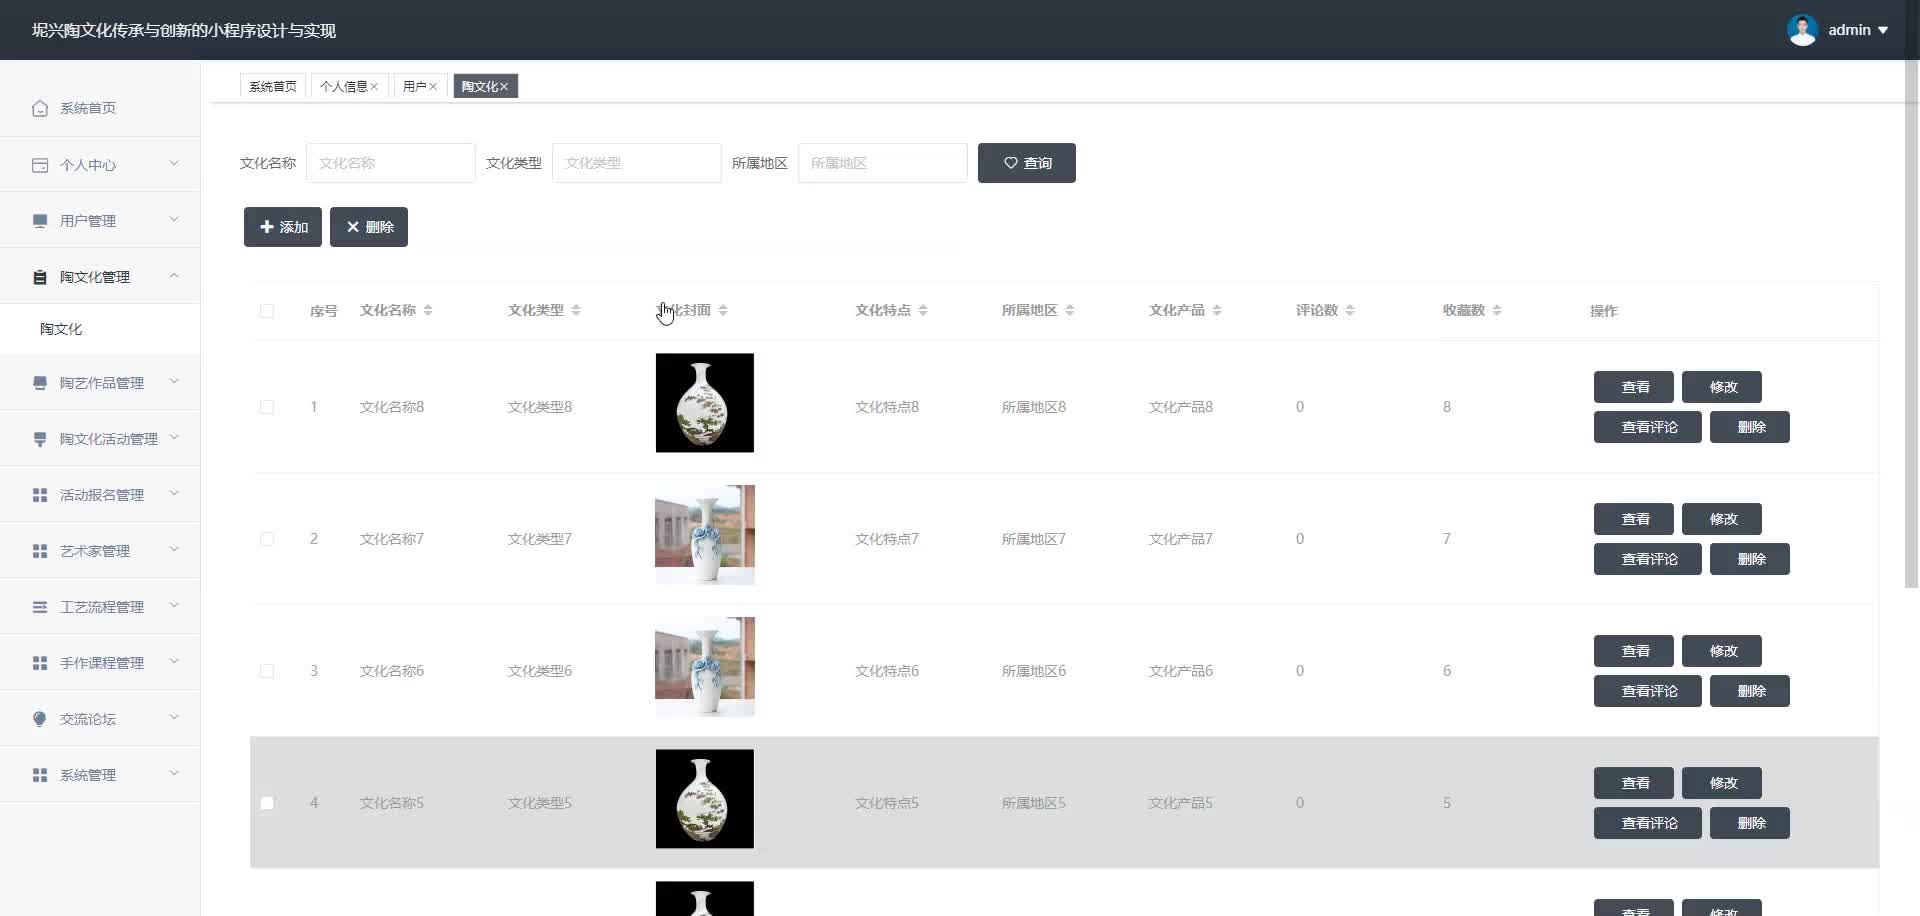The width and height of the screenshot is (1920, 916).
Task: Close the 用户 tab with its X
Action: [433, 87]
